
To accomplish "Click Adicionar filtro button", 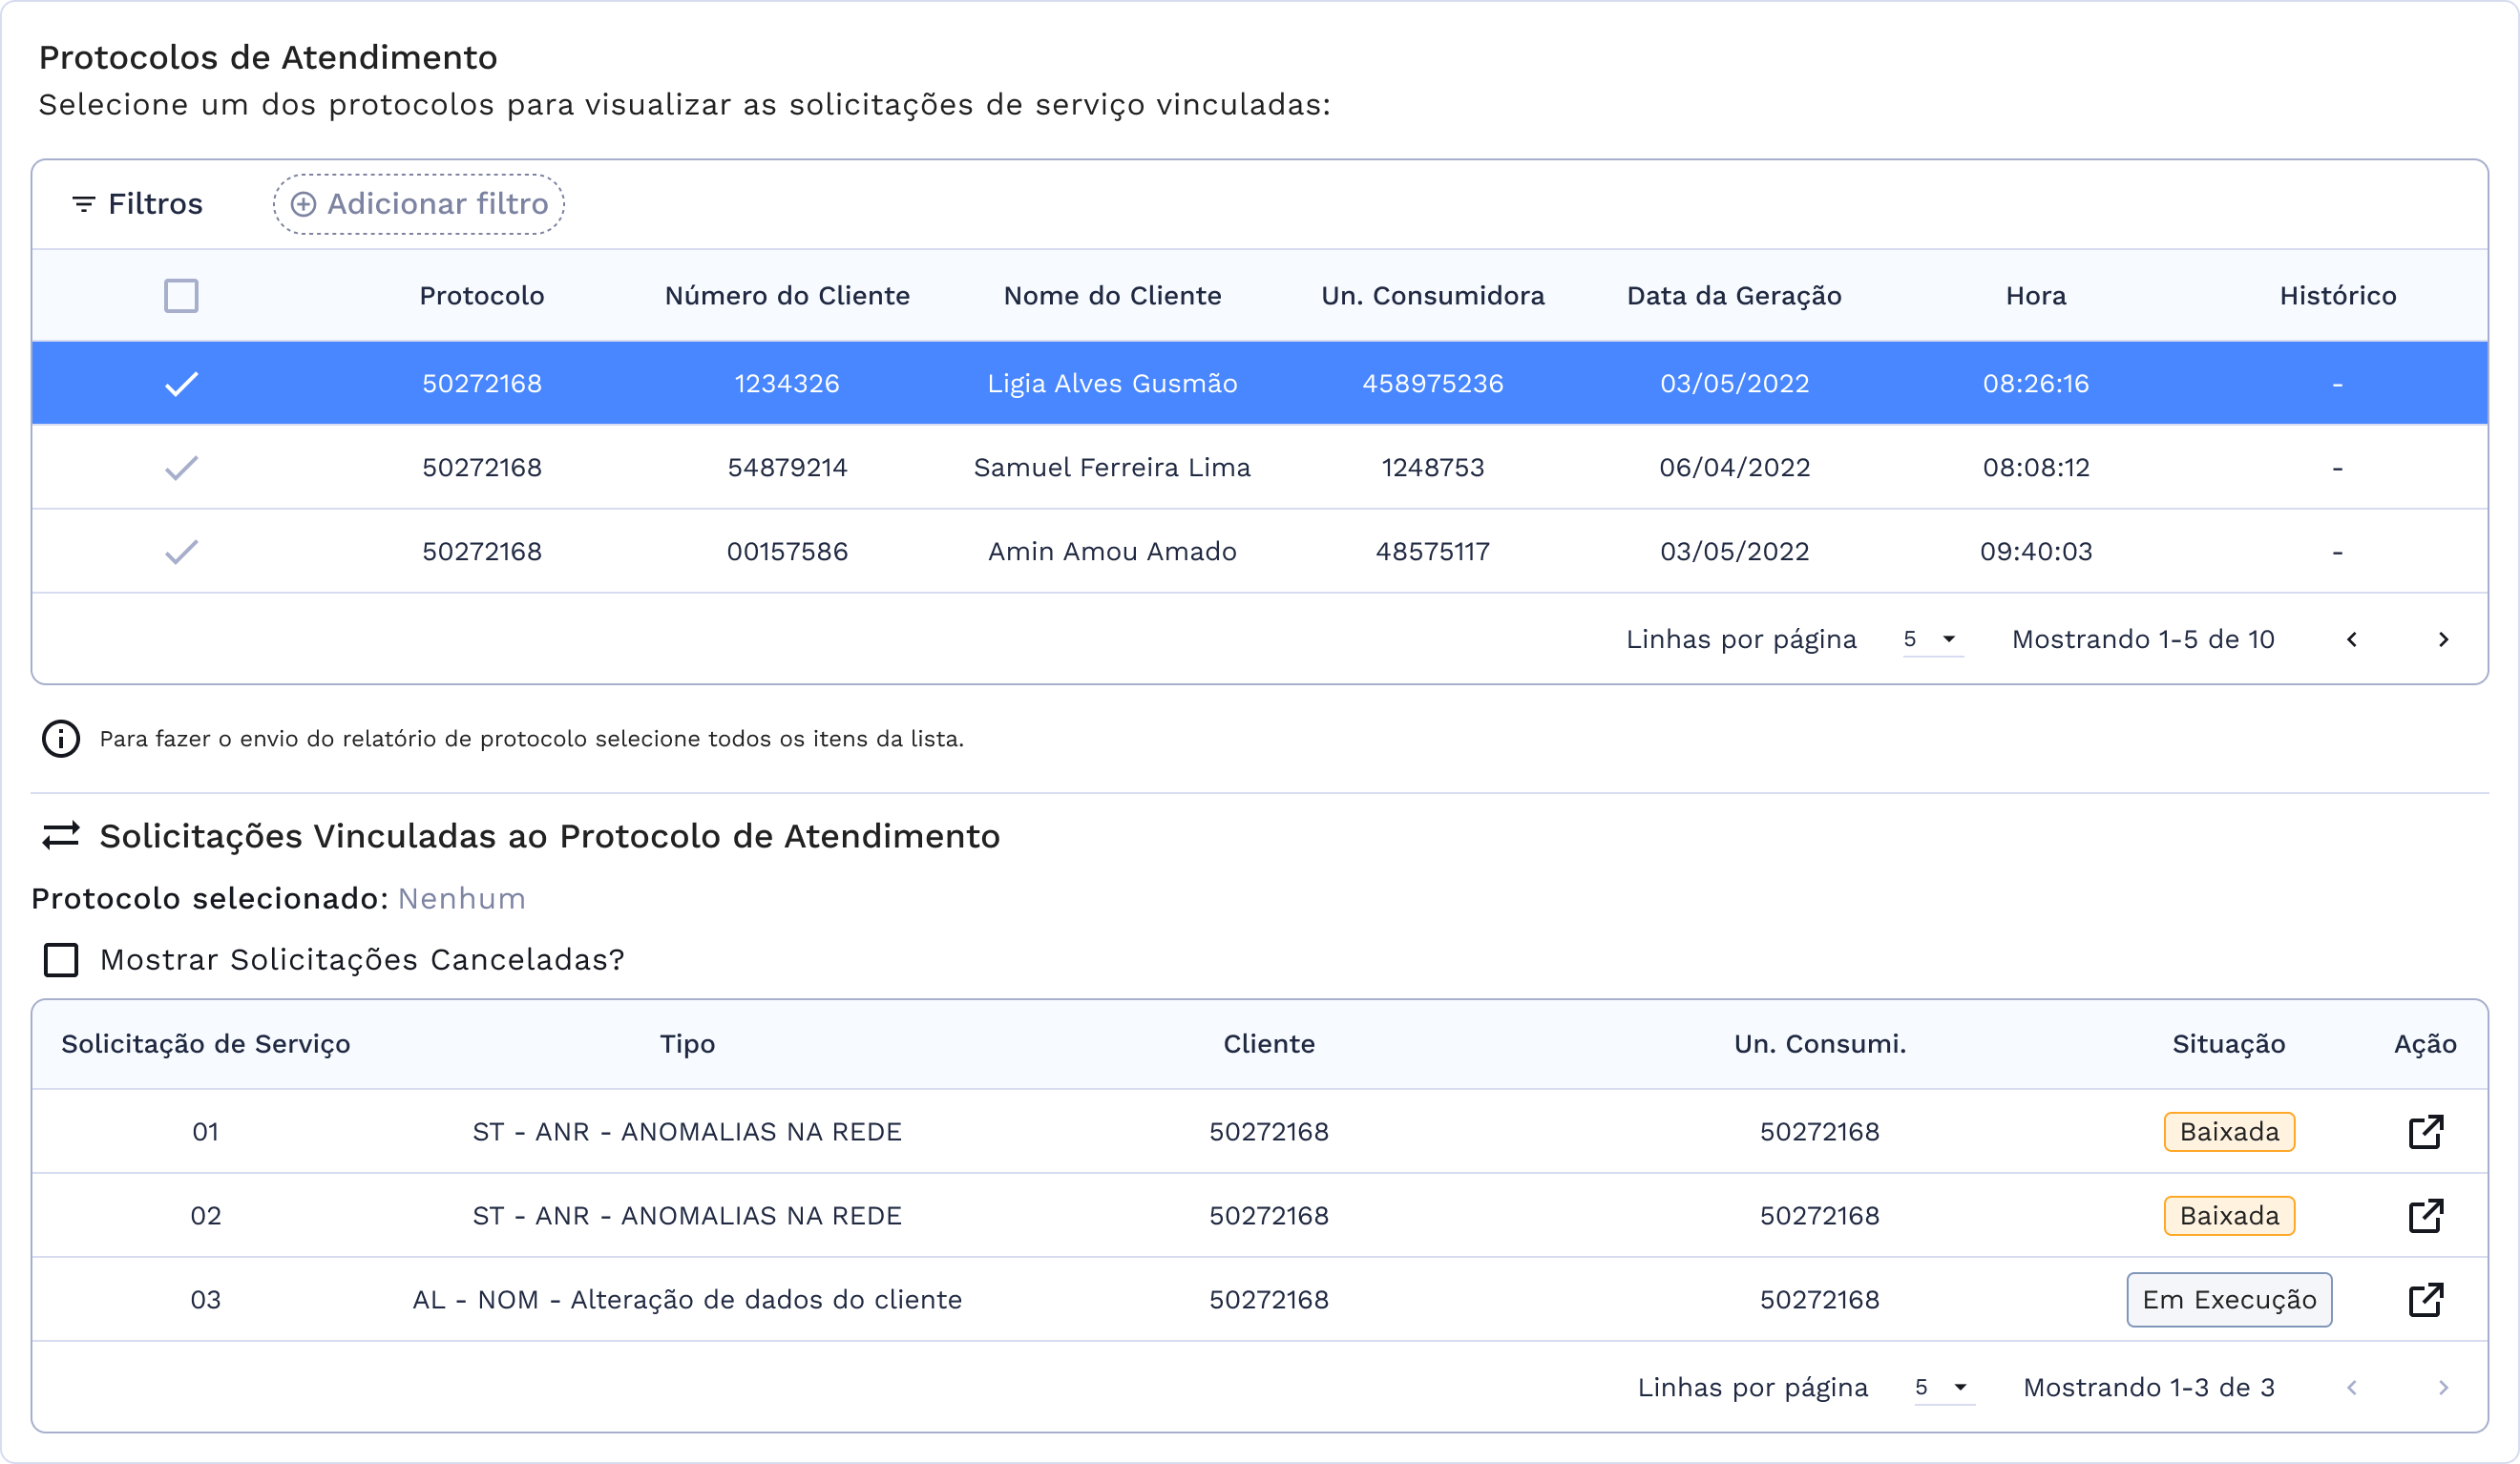I will [419, 204].
